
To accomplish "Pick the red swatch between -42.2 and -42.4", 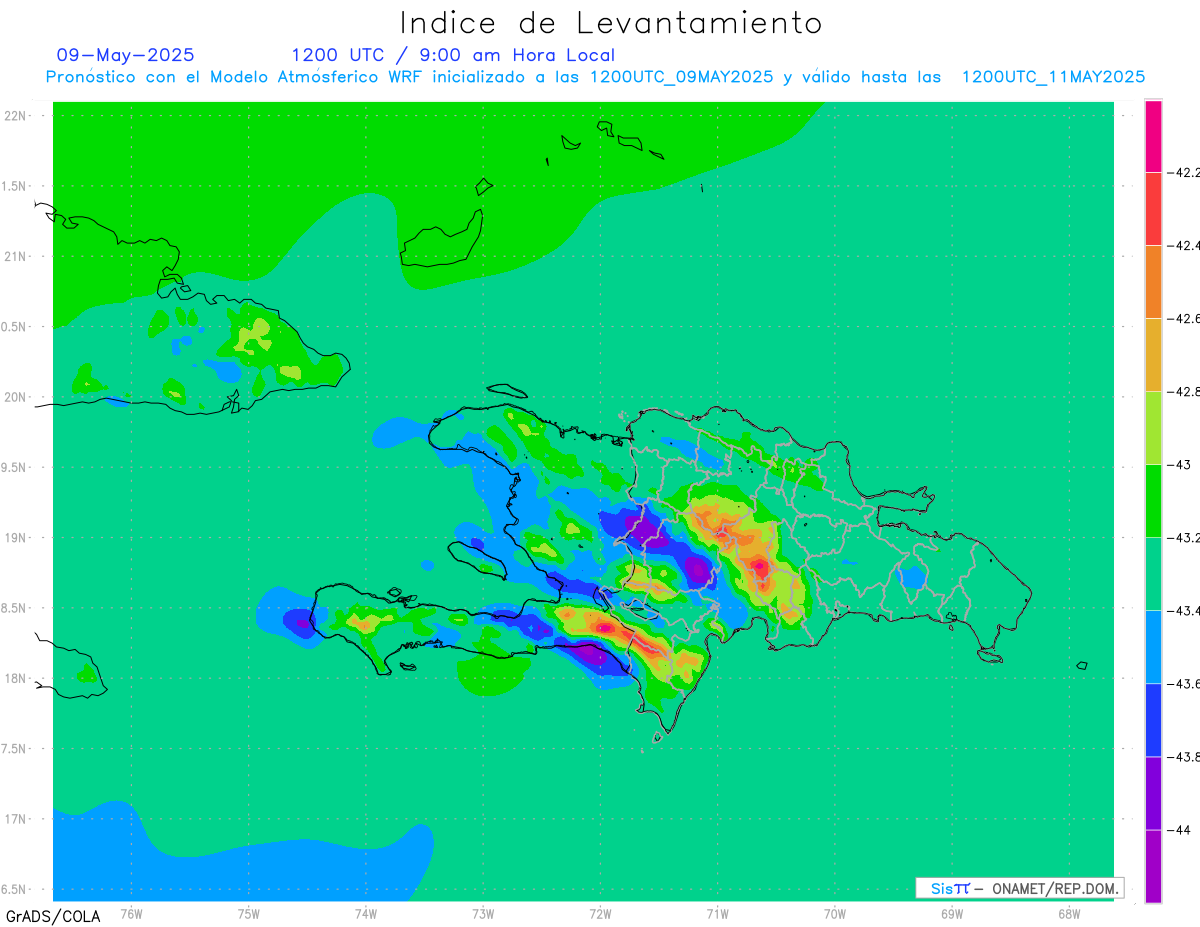I will [x=1153, y=208].
